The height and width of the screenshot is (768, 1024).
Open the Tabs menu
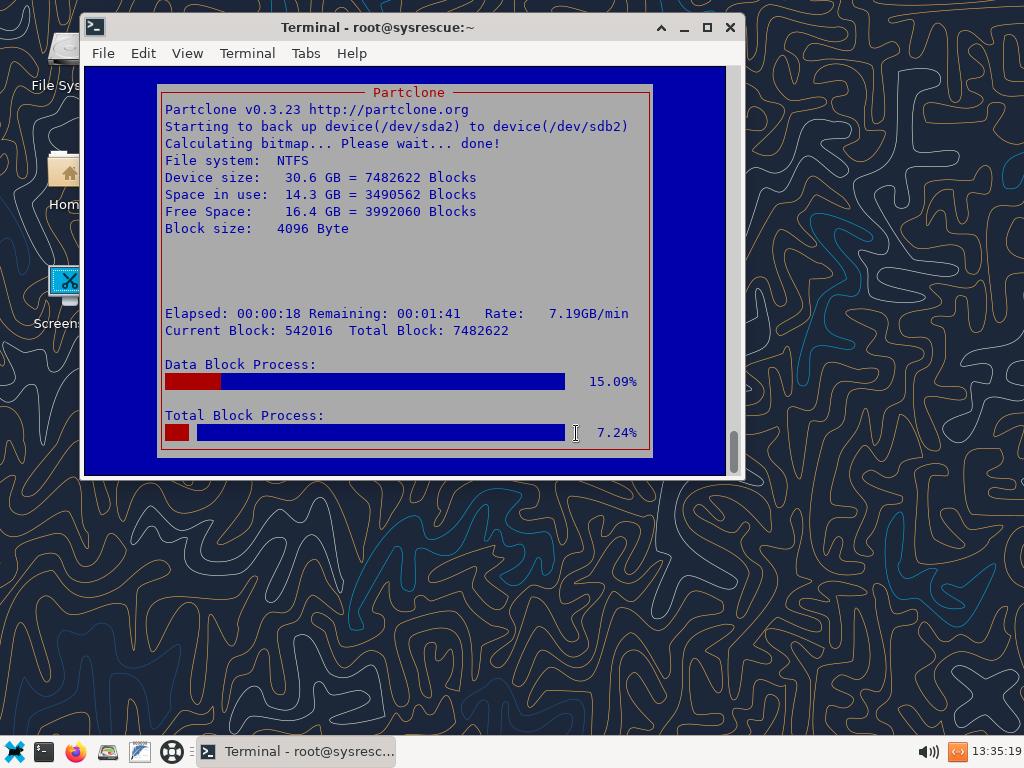pyautogui.click(x=306, y=53)
